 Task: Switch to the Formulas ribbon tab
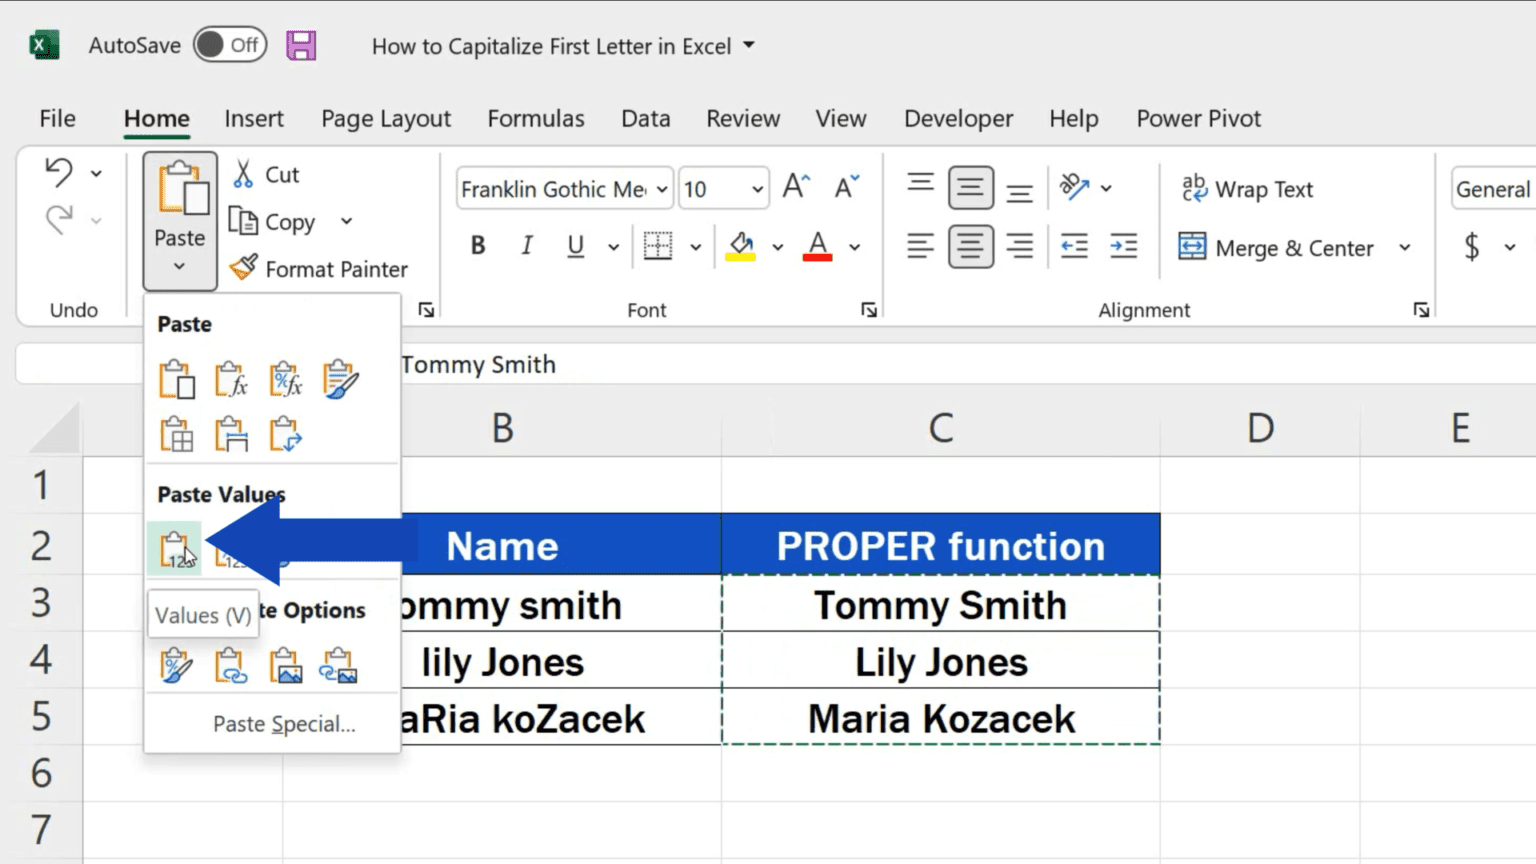536,118
